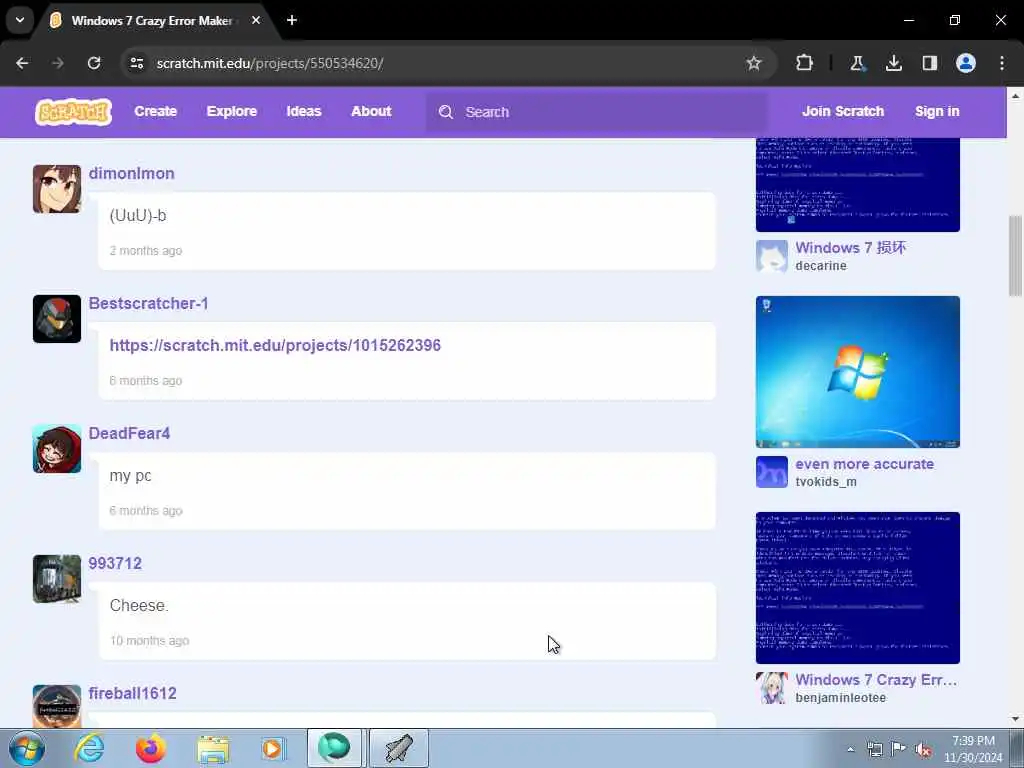Launch Internet Explorer from taskbar

tap(89, 748)
